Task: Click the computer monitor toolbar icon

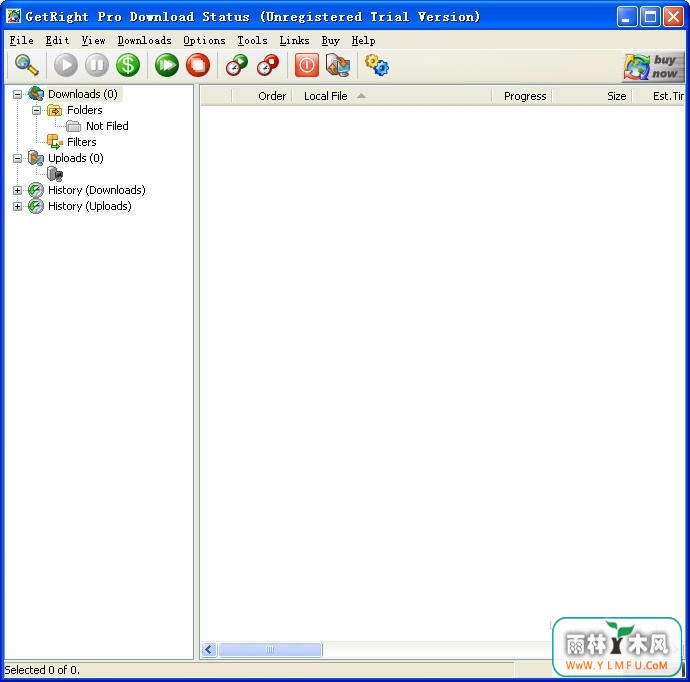Action: tap(338, 65)
